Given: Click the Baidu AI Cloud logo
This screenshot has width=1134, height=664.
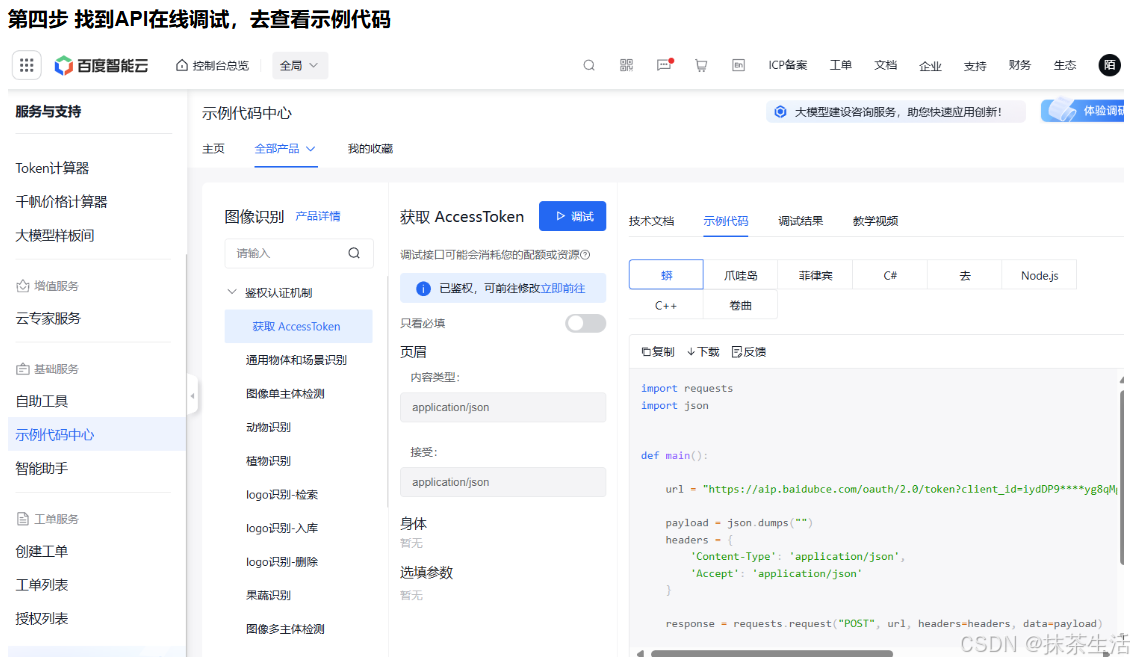Looking at the screenshot, I should coord(101,66).
